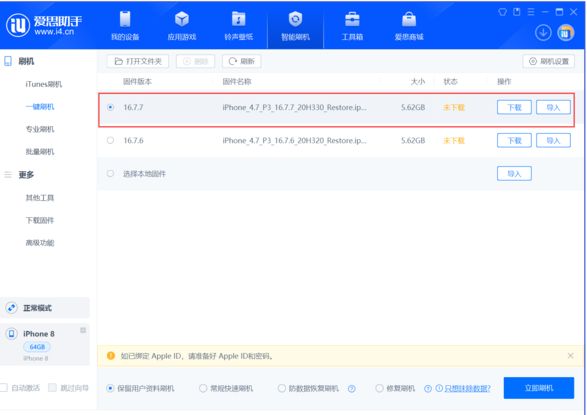Open 专业刷机 in the sidebar
The image size is (587, 415).
[40, 129]
